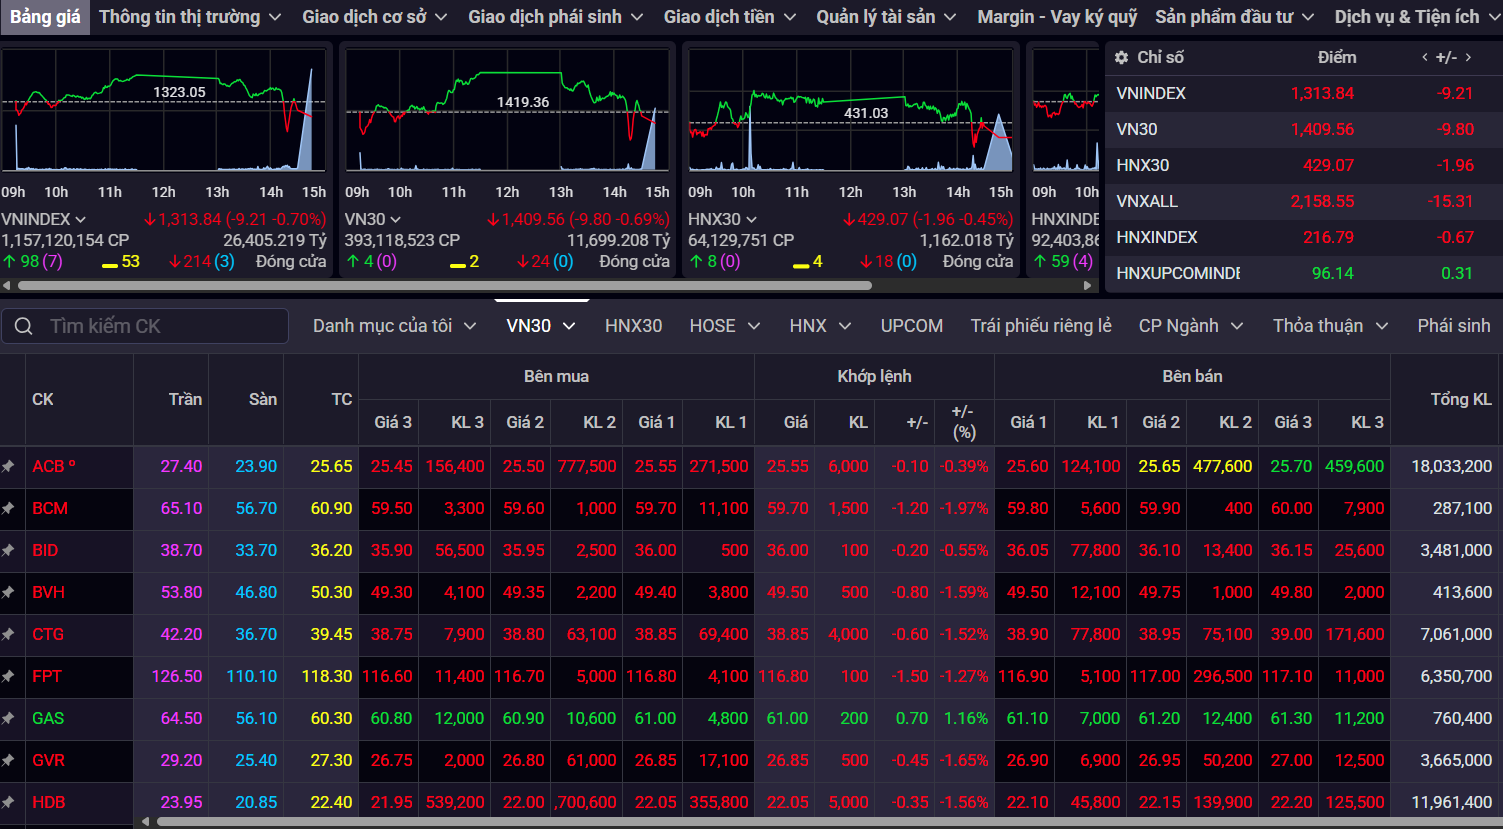Image resolution: width=1503 pixels, height=829 pixels.
Task: Open Margin - Vay ký quỹ menu
Action: coord(1057,17)
